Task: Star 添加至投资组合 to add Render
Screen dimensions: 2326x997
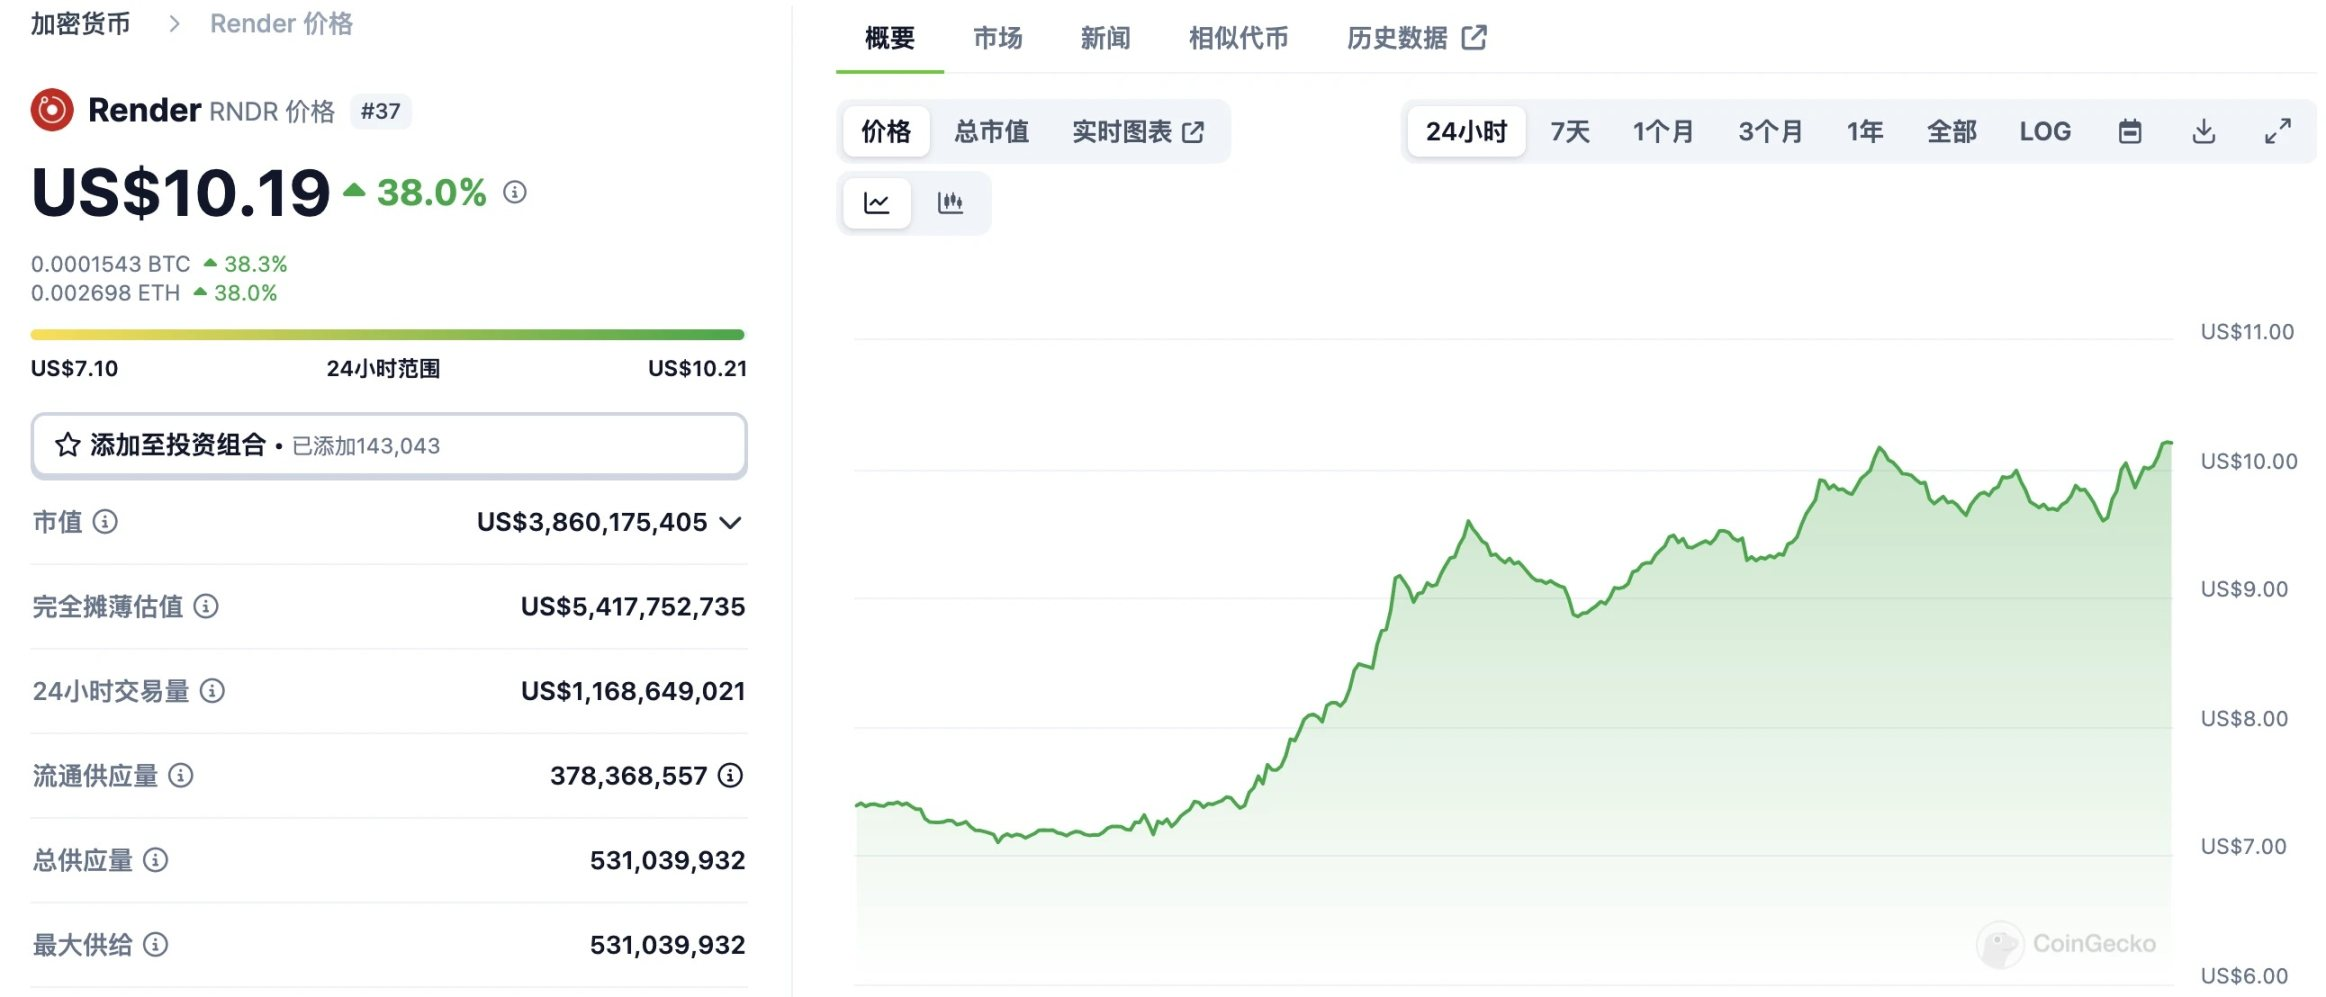Action: pos(67,445)
